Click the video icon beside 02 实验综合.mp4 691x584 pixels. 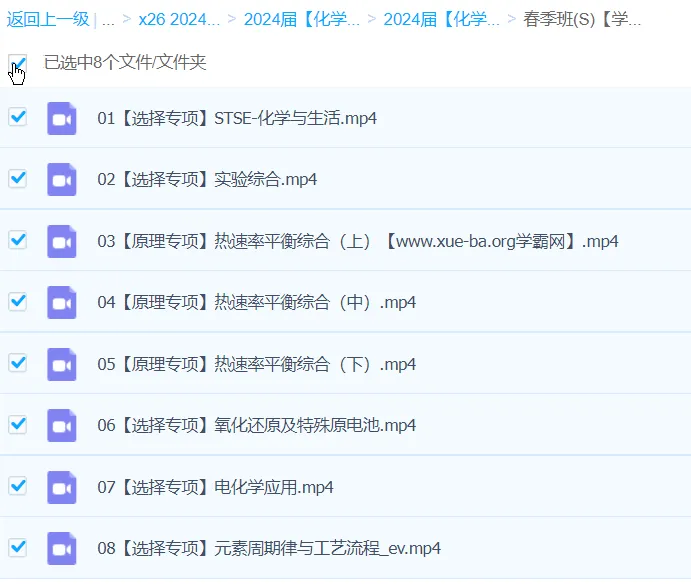[62, 180]
